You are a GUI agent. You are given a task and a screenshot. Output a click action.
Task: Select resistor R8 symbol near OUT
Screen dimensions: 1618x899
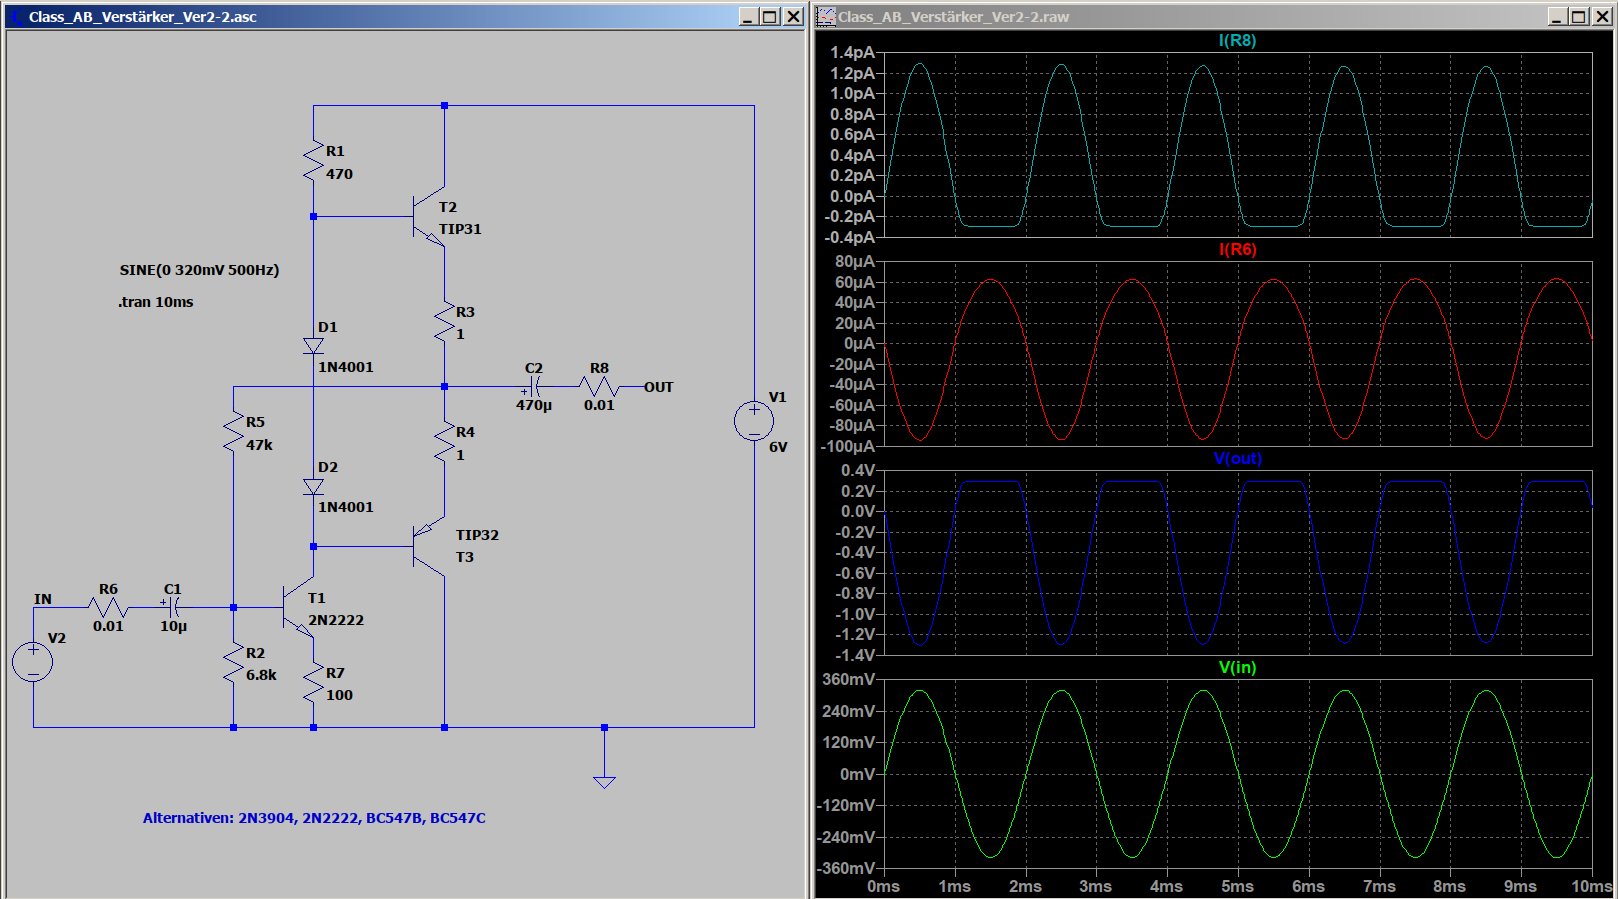click(x=599, y=386)
